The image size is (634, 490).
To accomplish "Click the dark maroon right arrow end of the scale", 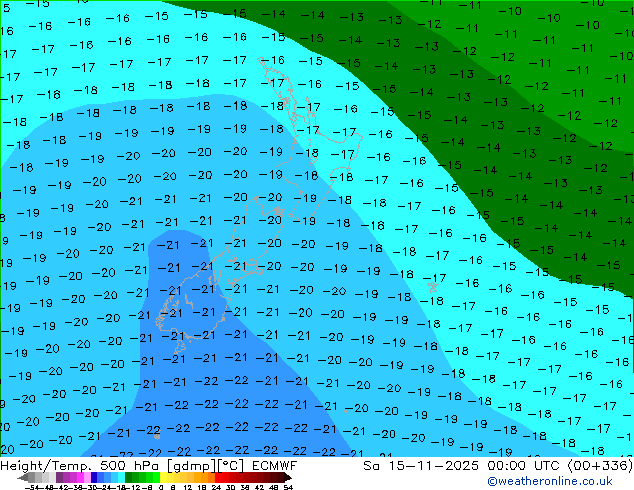I will 287,478.
